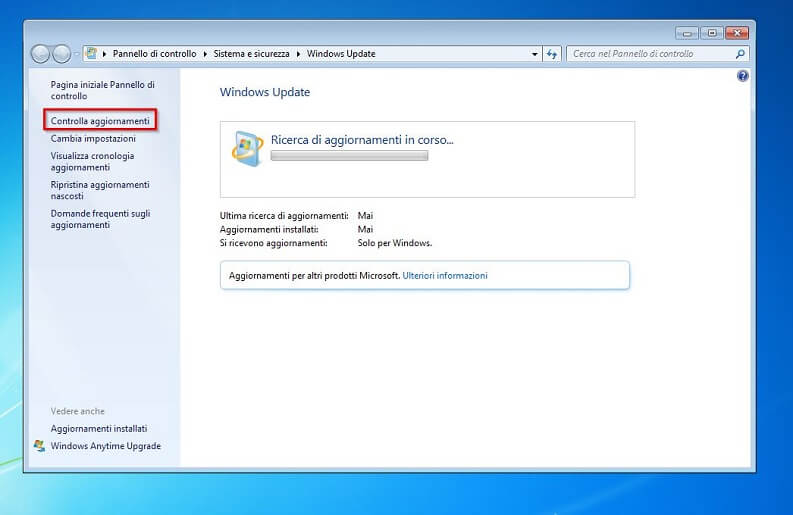Click Ulteriori informazioni link
The height and width of the screenshot is (515, 793).
tap(445, 276)
